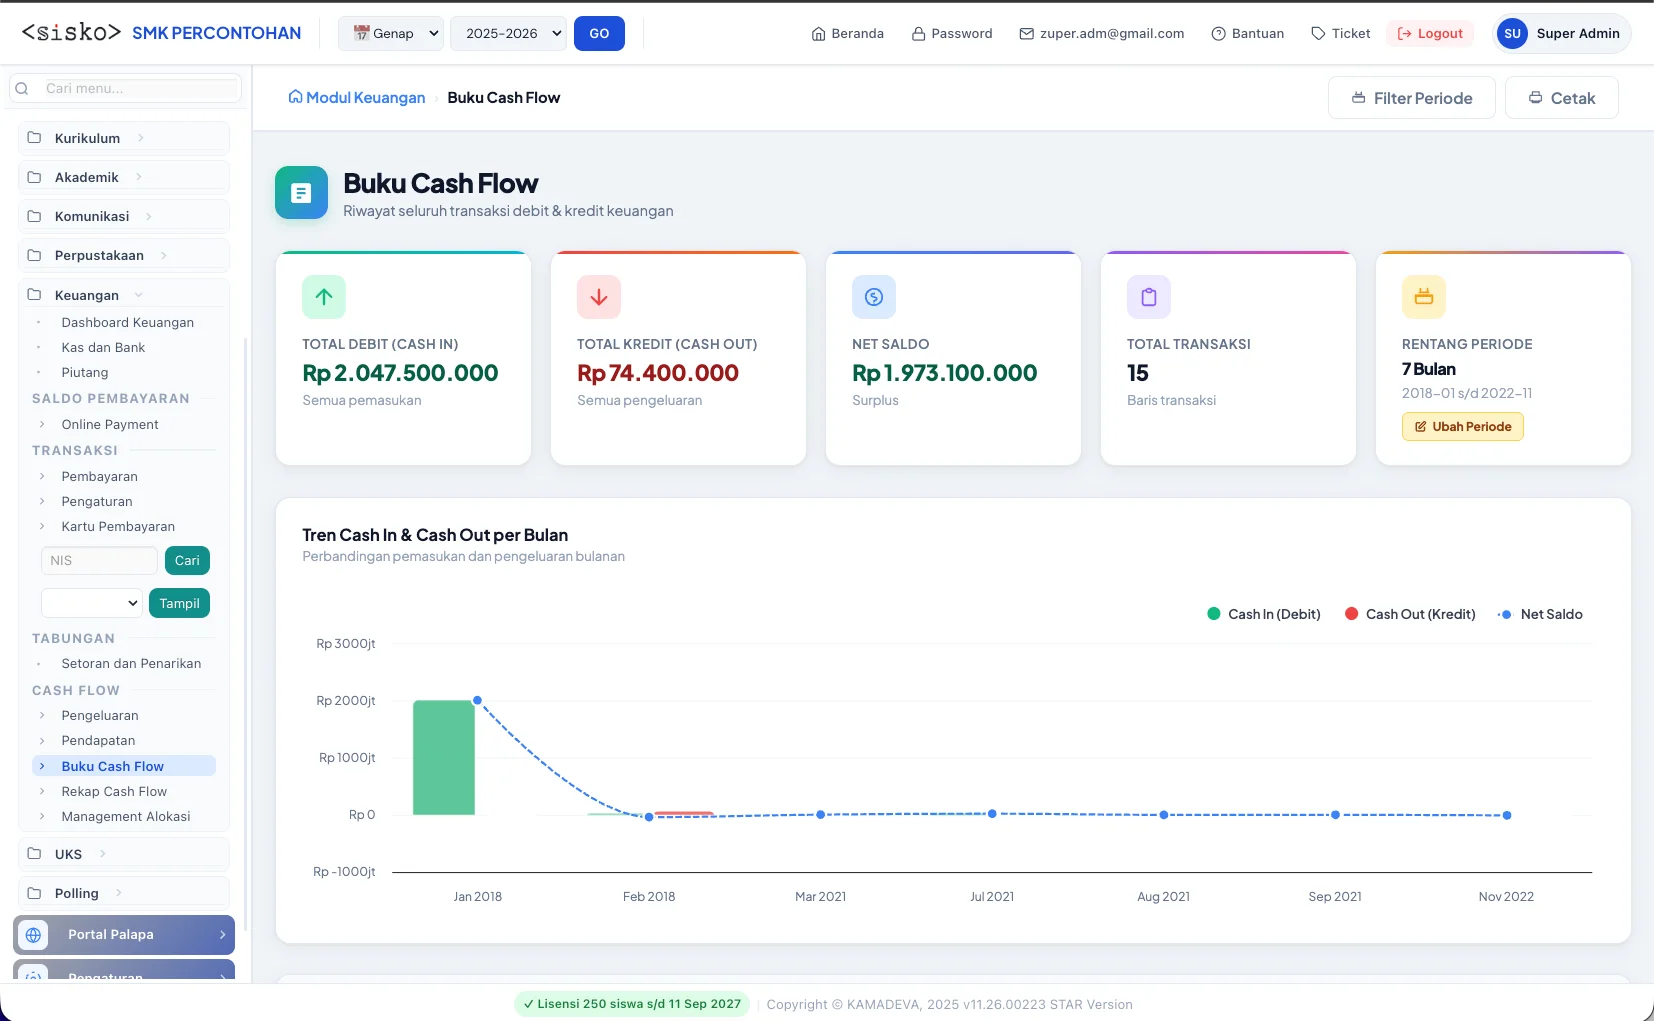This screenshot has height=1021, width=1654.
Task: Toggle Cash Out (Kredit) legend series
Action: pyautogui.click(x=1410, y=614)
